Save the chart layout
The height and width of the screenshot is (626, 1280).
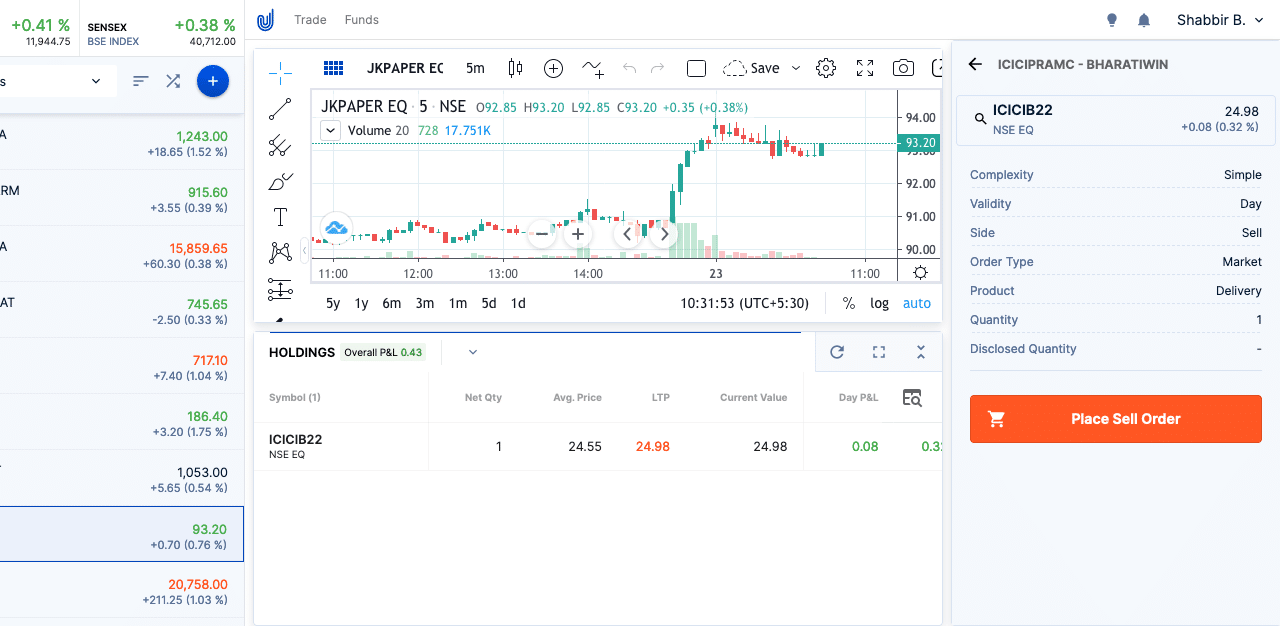[752, 68]
